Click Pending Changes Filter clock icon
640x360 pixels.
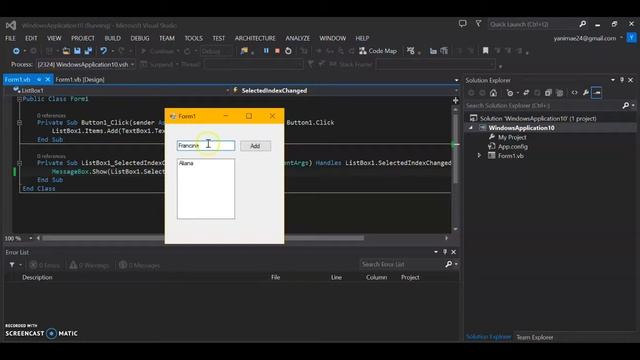coord(510,93)
